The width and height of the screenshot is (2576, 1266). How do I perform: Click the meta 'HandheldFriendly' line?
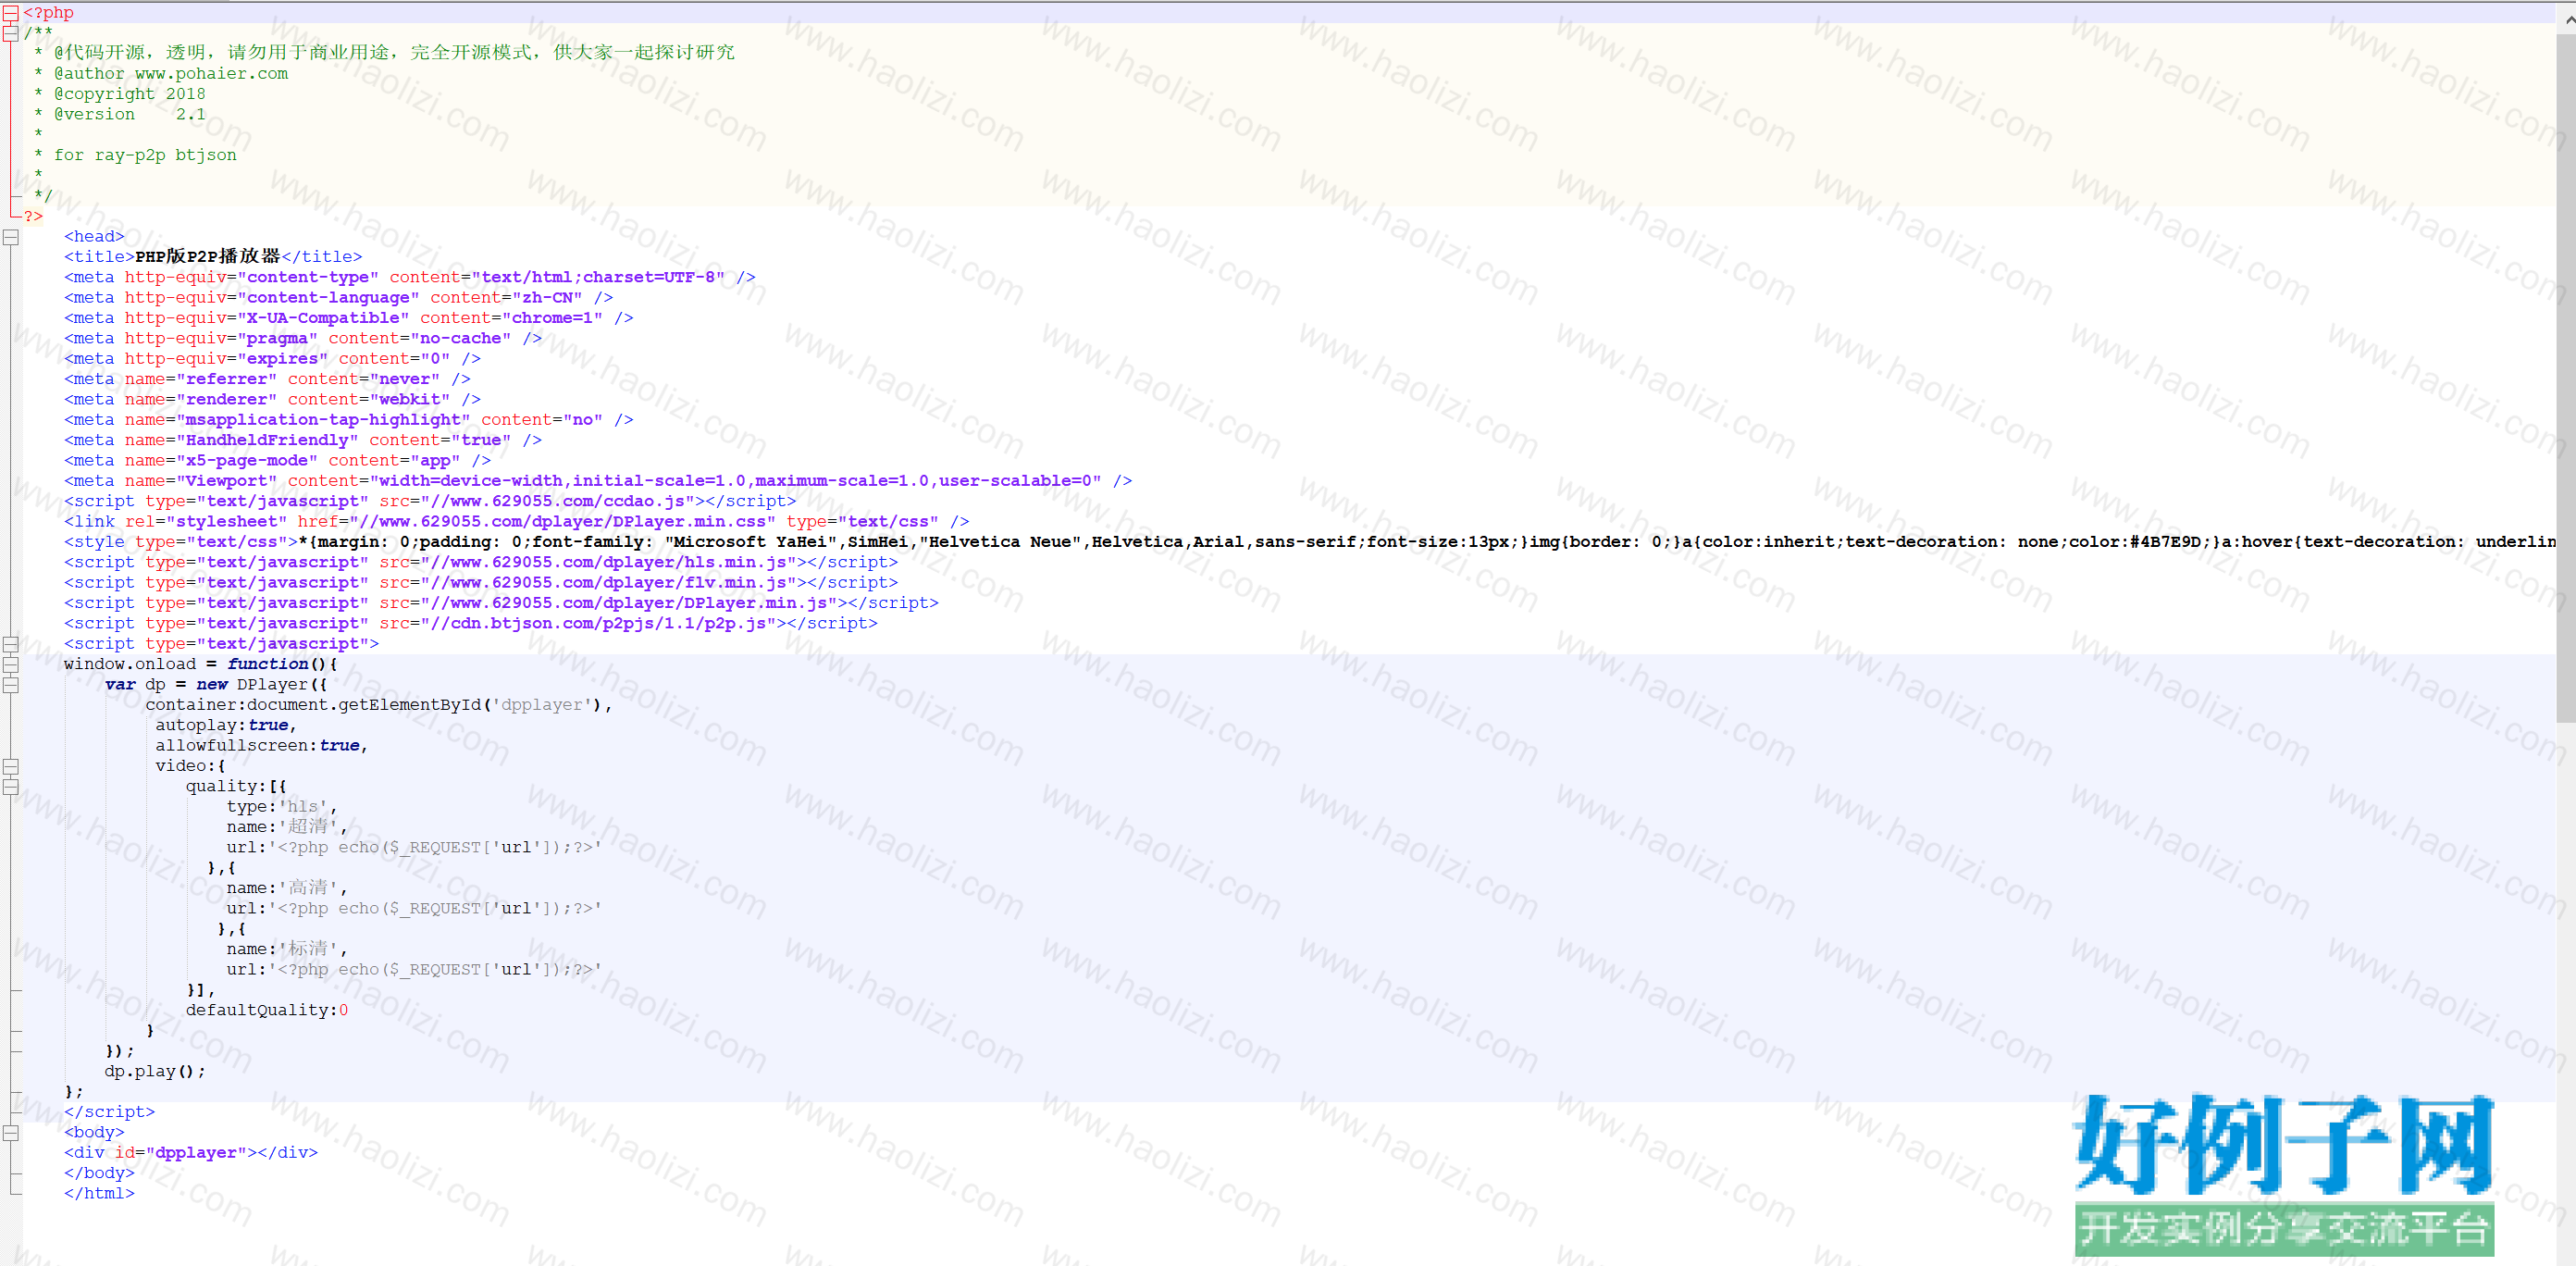303,440
